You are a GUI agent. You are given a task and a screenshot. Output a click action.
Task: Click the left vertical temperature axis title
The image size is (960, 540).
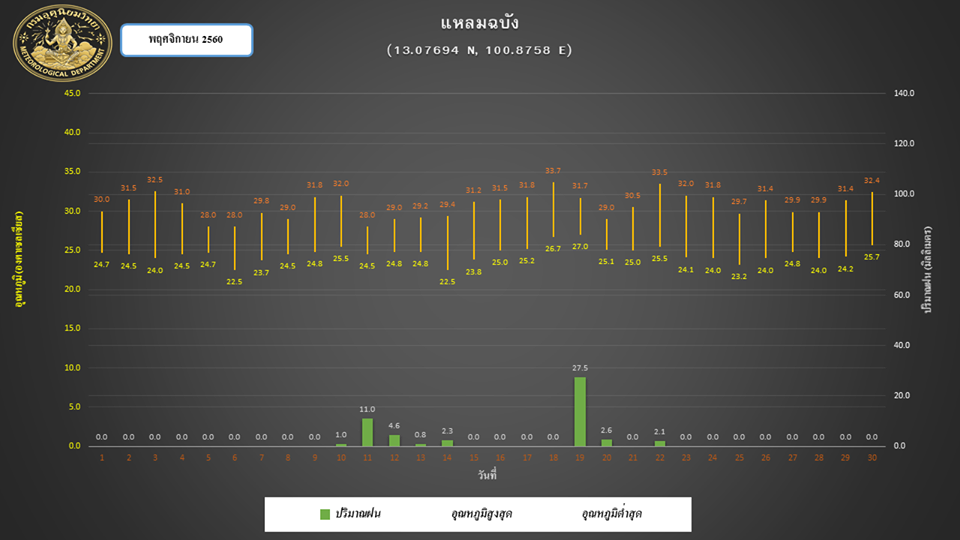coord(18,258)
